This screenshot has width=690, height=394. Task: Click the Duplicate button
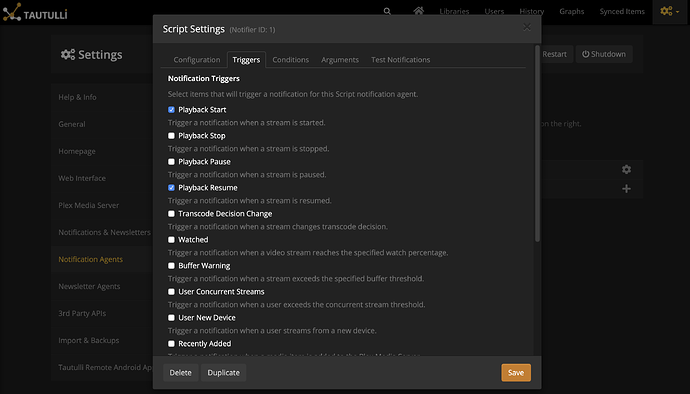(224, 372)
